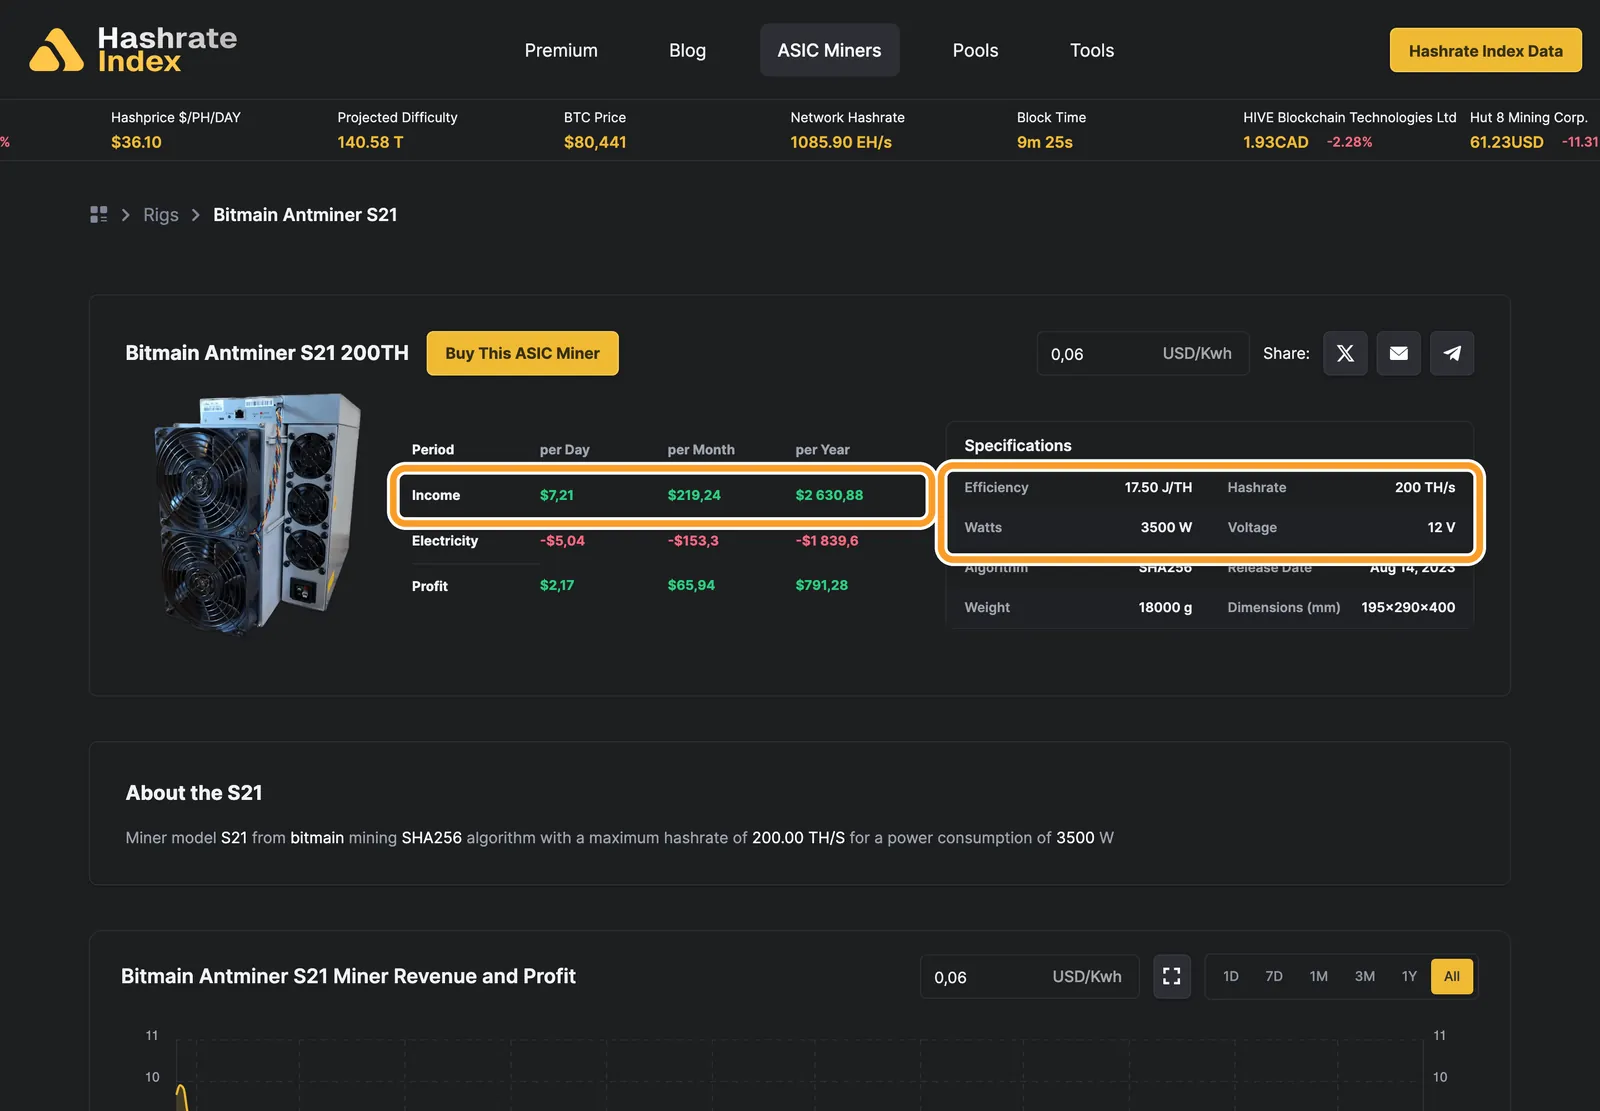
Task: Click Efficiency value 17.50 J/TH
Action: 1158,487
